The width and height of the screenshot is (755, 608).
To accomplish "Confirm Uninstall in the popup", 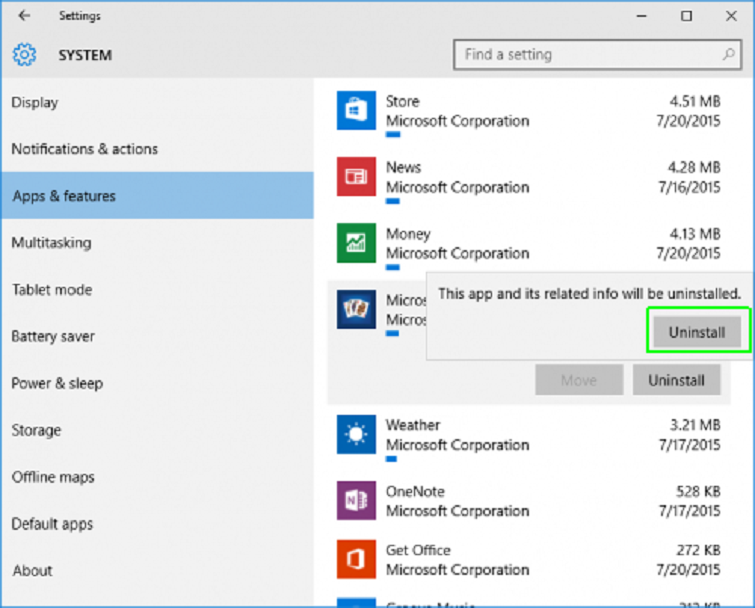I will click(x=696, y=332).
